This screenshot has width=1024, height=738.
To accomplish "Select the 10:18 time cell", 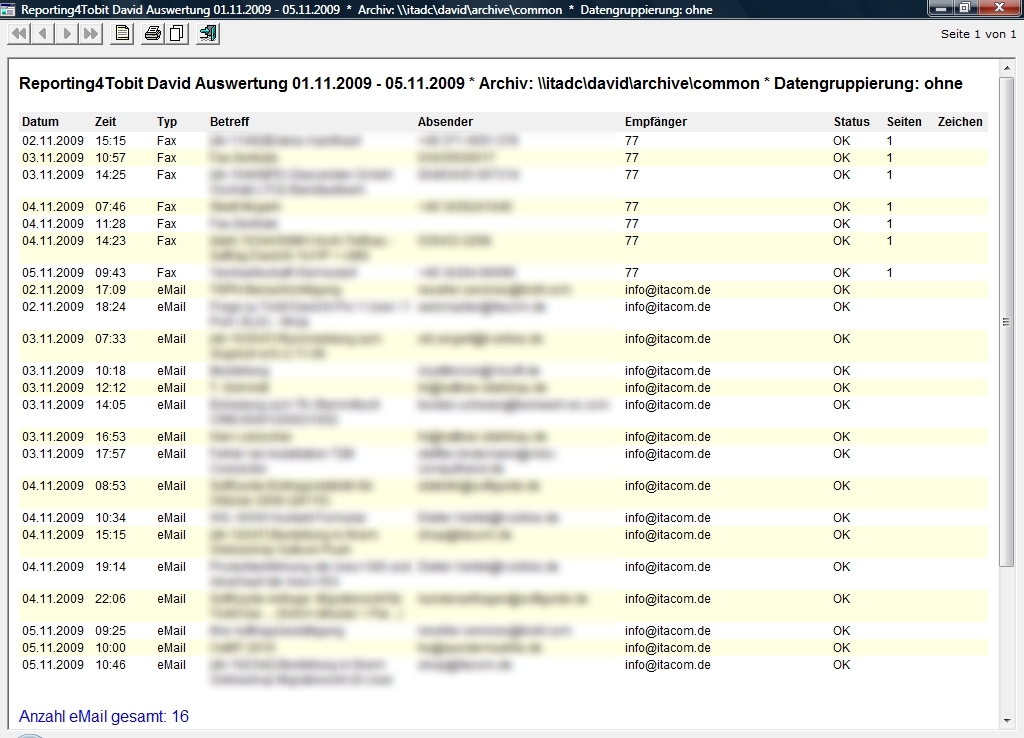I will 110,370.
